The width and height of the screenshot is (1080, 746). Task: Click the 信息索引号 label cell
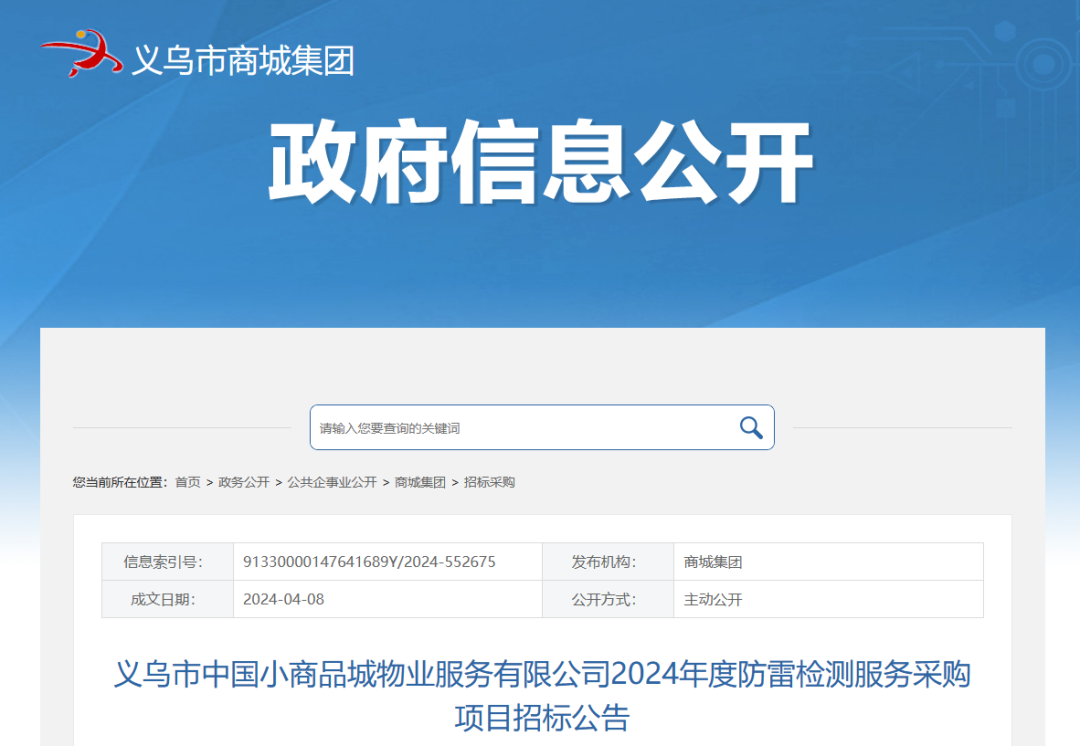[x=167, y=562]
